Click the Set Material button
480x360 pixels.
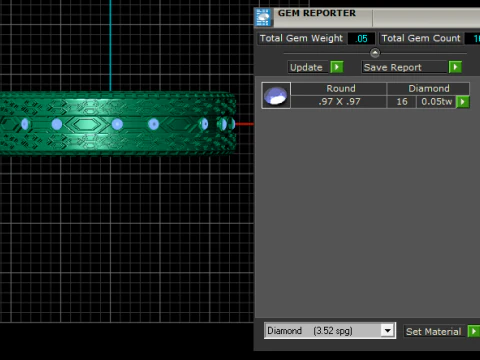434,331
